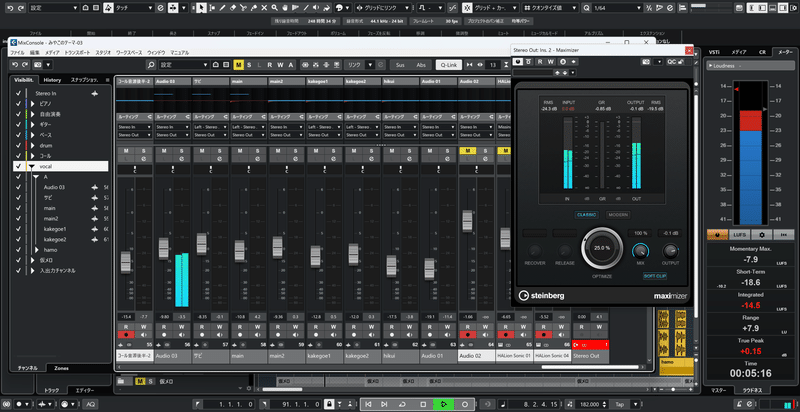The height and width of the screenshot is (412, 800).
Task: Toggle Iterative Quantize Q icon
Action: coord(586,8)
